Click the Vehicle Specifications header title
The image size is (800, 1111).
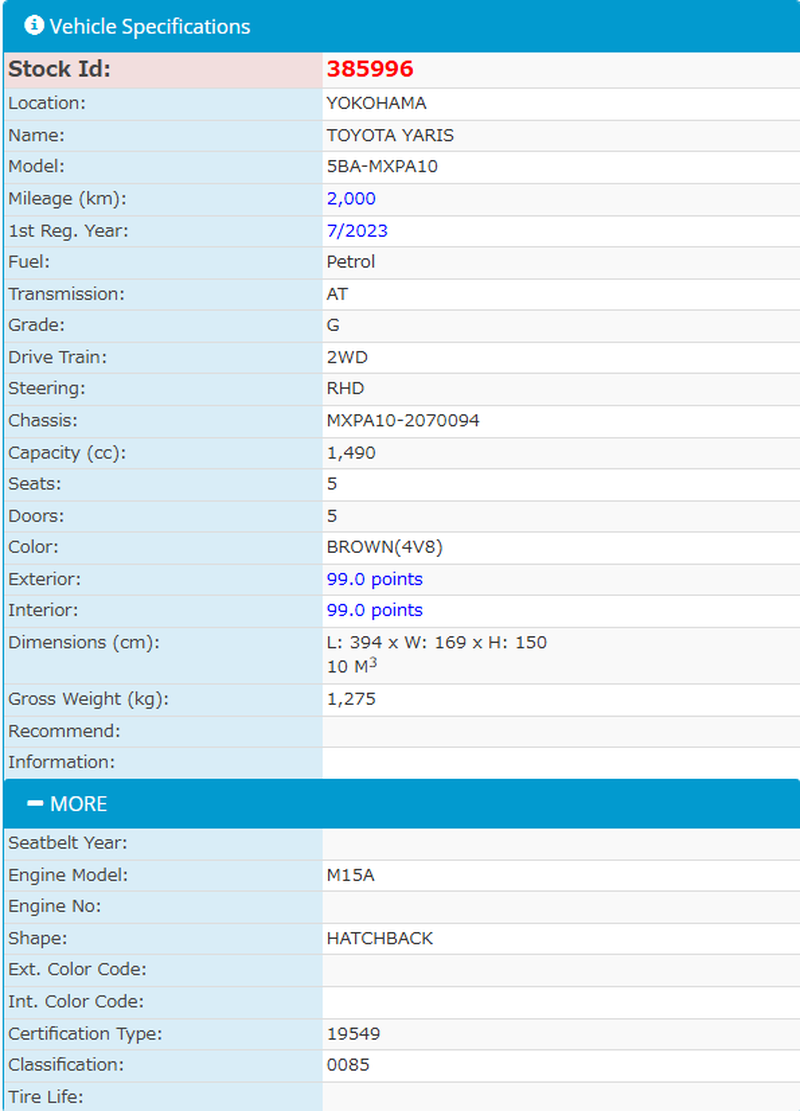[150, 26]
